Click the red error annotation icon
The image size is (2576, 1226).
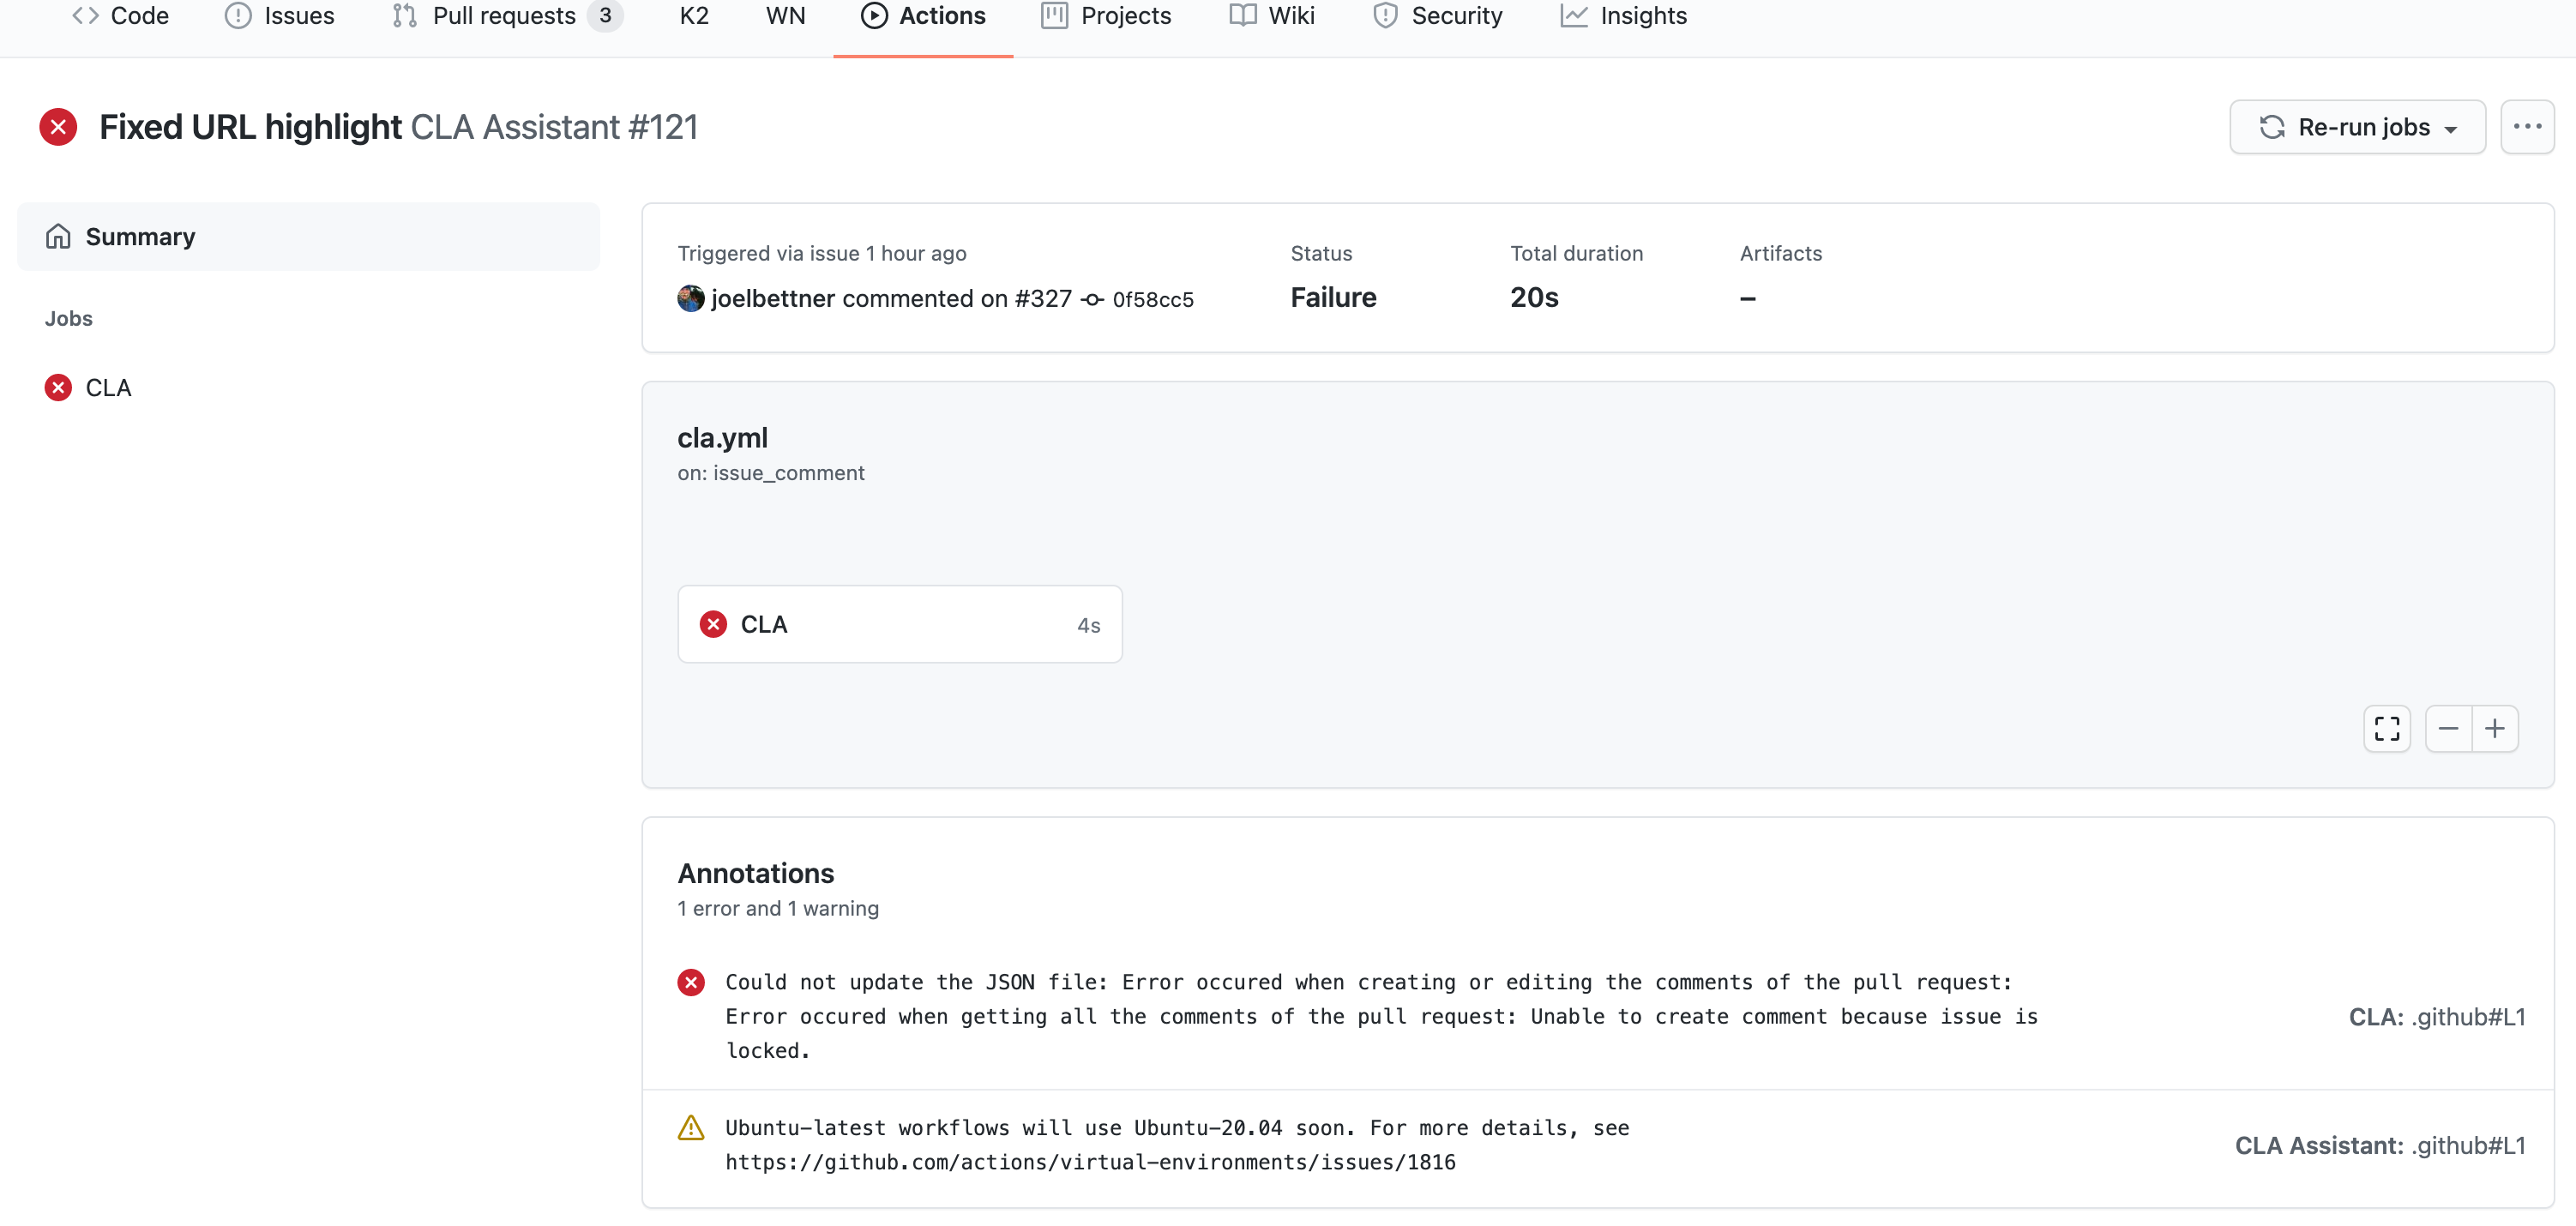(690, 982)
